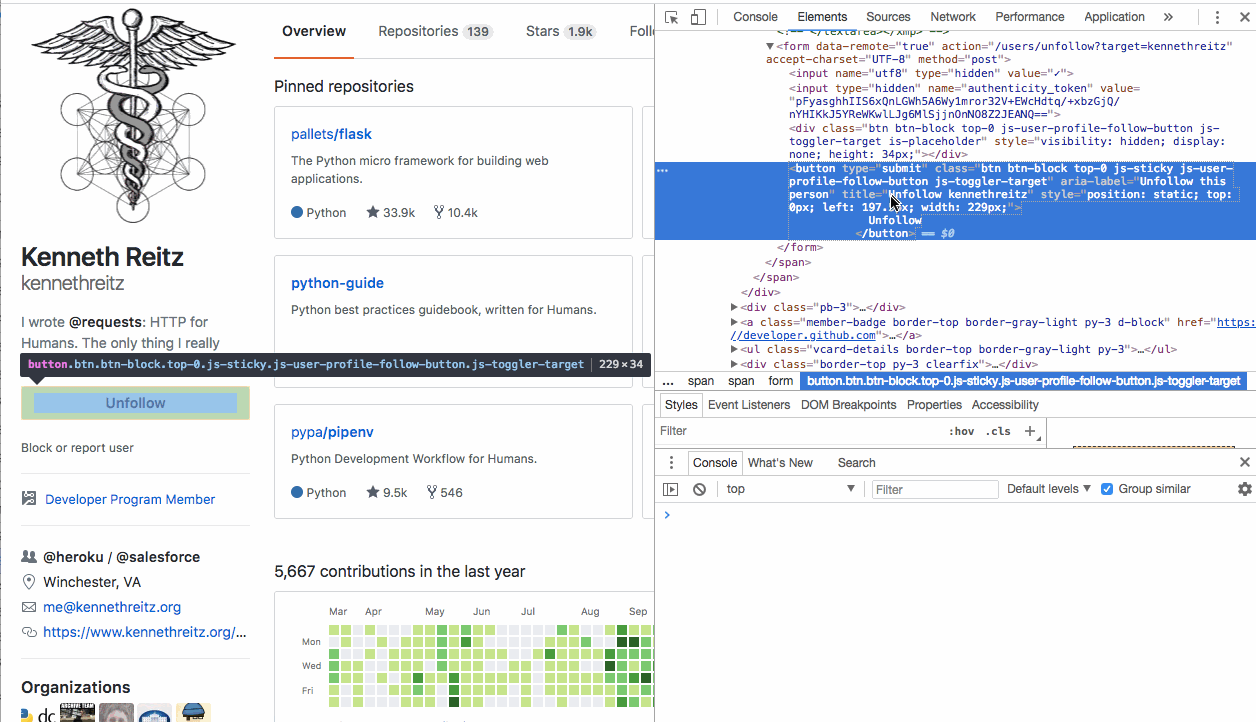Image resolution: width=1256 pixels, height=722 pixels.
Task: Switch to the Elements tab
Action: 822,17
